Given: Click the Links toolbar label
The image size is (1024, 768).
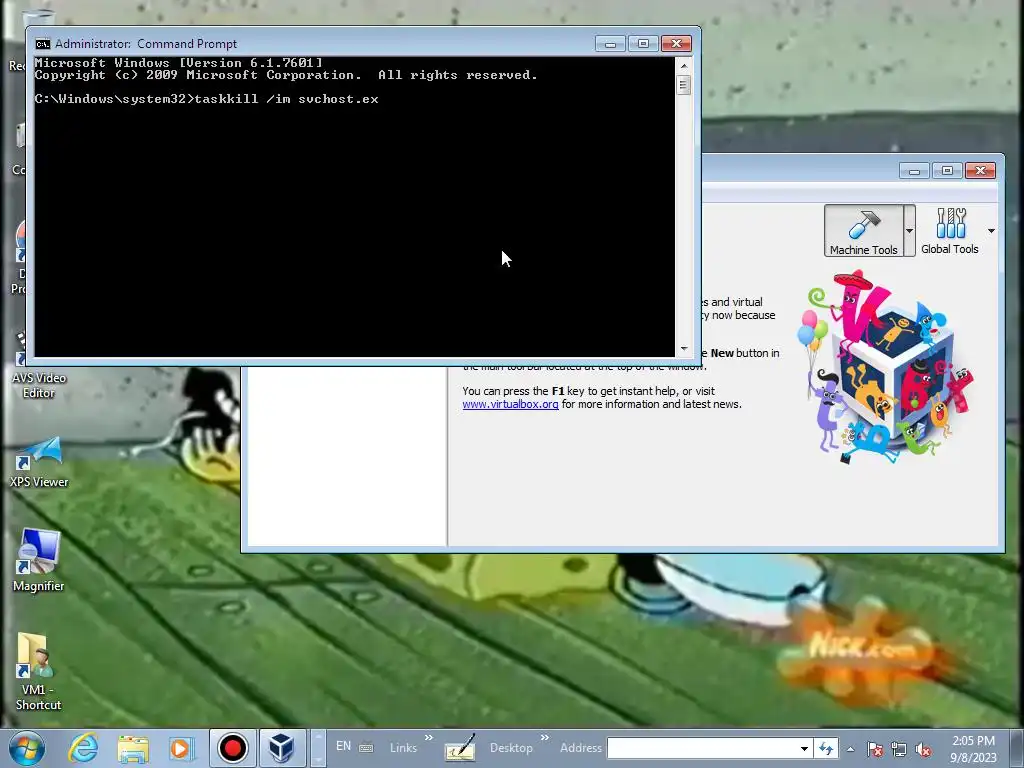Looking at the screenshot, I should click(x=403, y=748).
